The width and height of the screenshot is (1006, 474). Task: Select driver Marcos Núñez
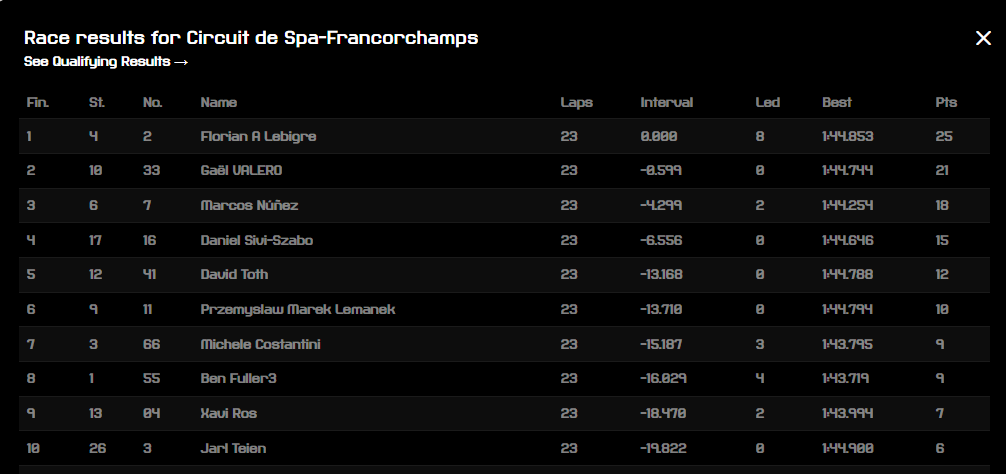250,205
